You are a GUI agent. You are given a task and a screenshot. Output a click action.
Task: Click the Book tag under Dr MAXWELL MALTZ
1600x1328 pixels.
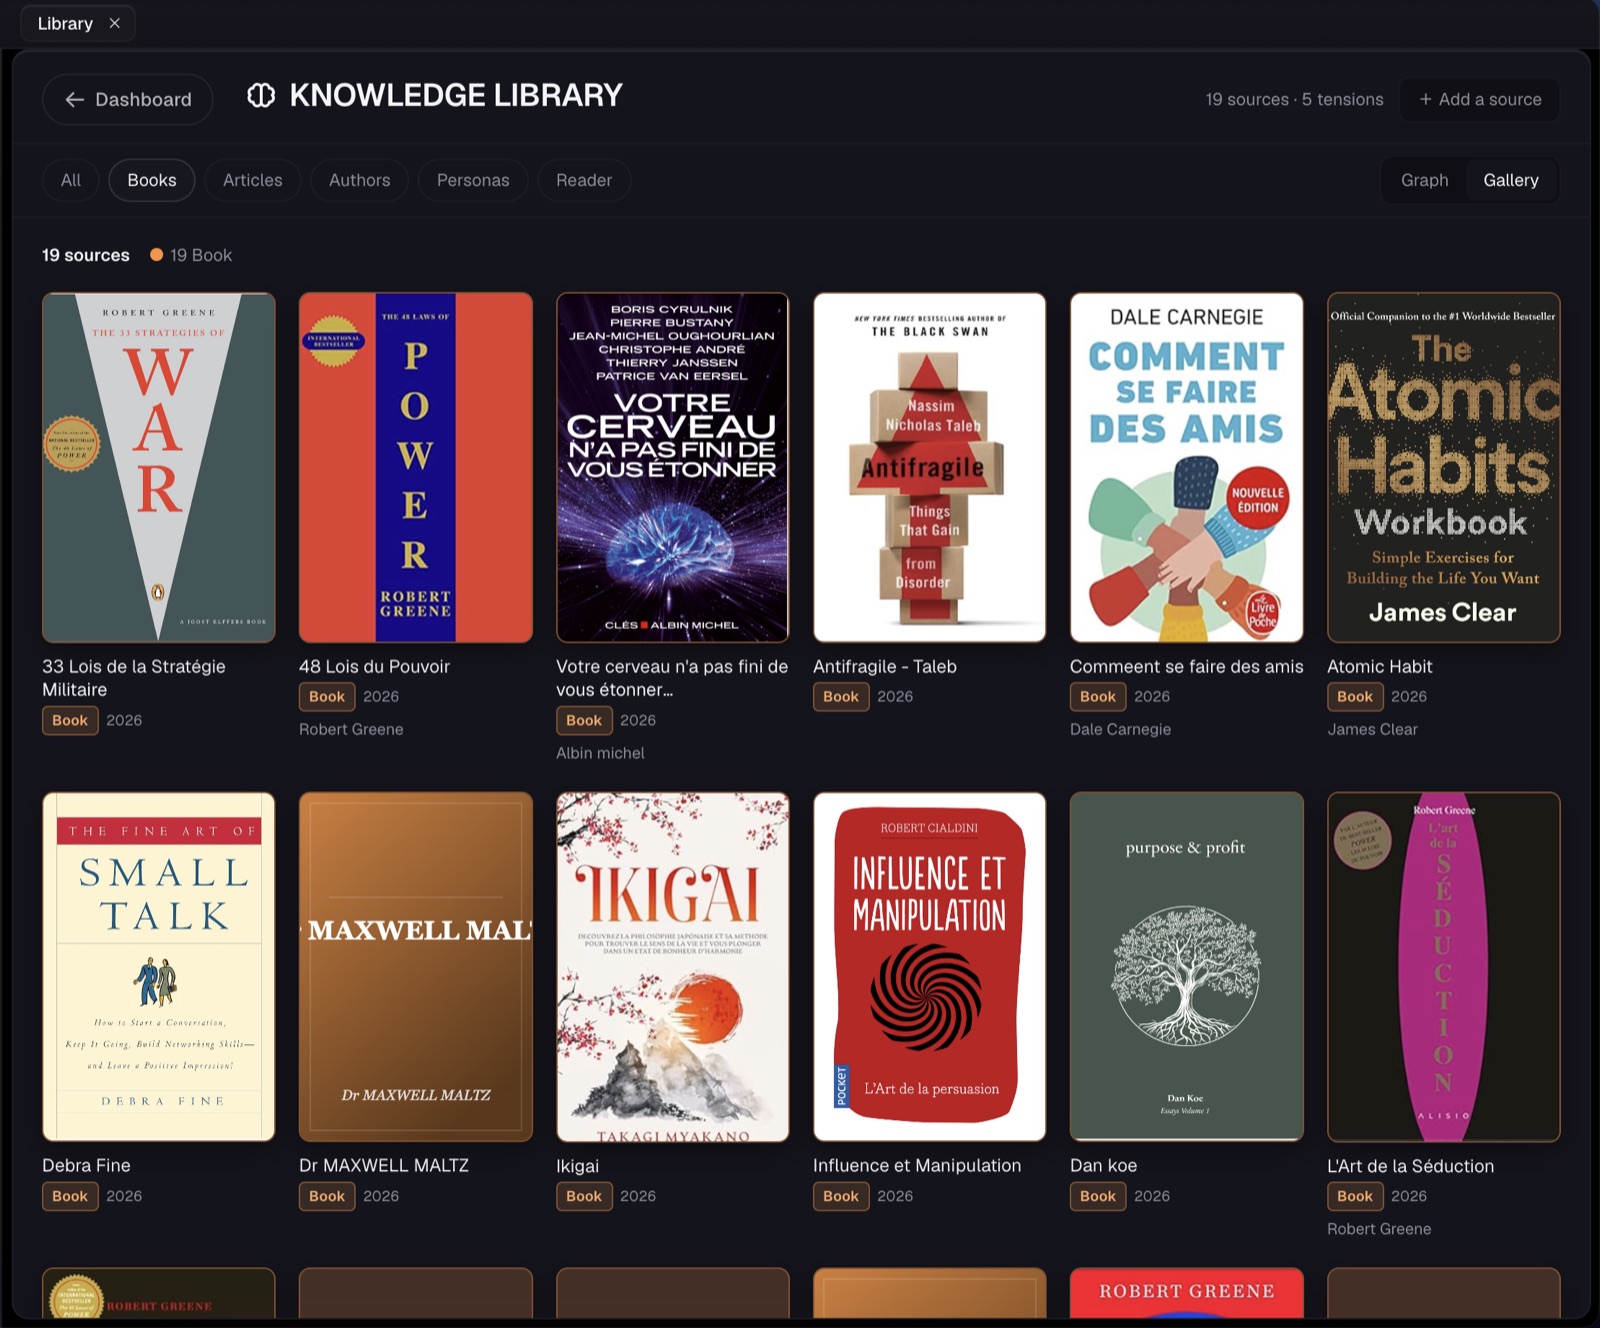tap(327, 1196)
